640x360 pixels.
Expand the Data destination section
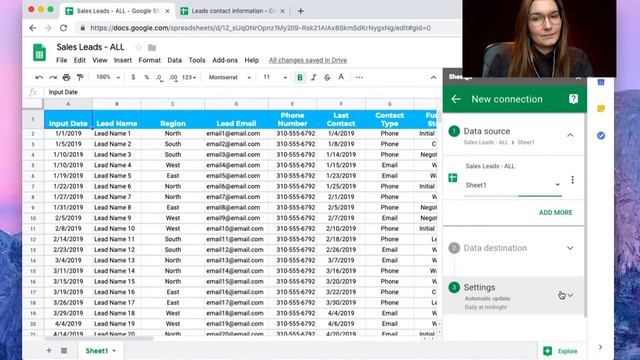[570, 248]
